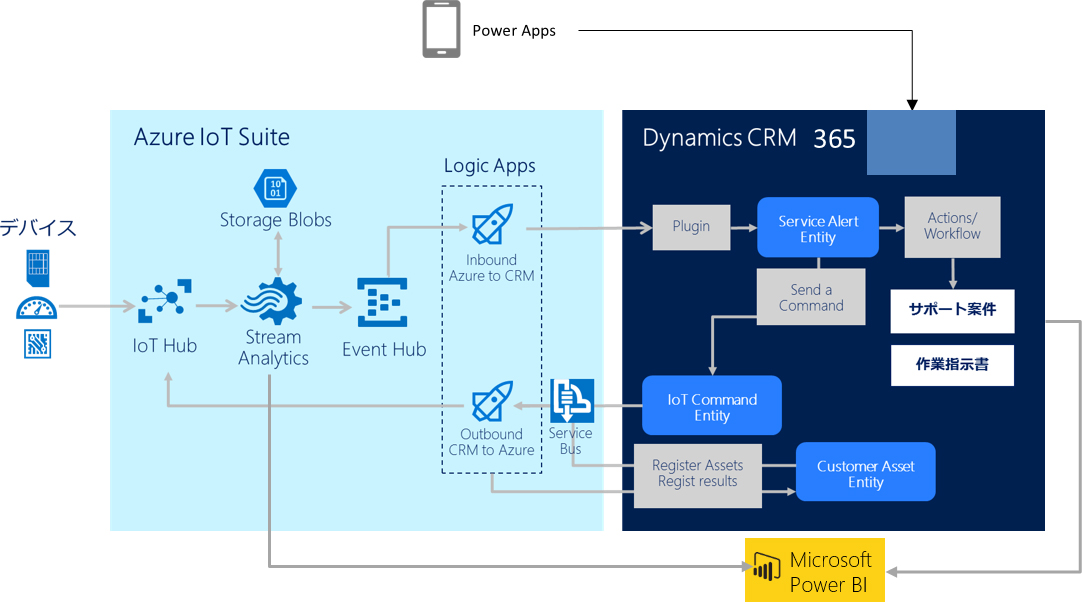Select the Stream Analytics gear icon

click(x=272, y=301)
